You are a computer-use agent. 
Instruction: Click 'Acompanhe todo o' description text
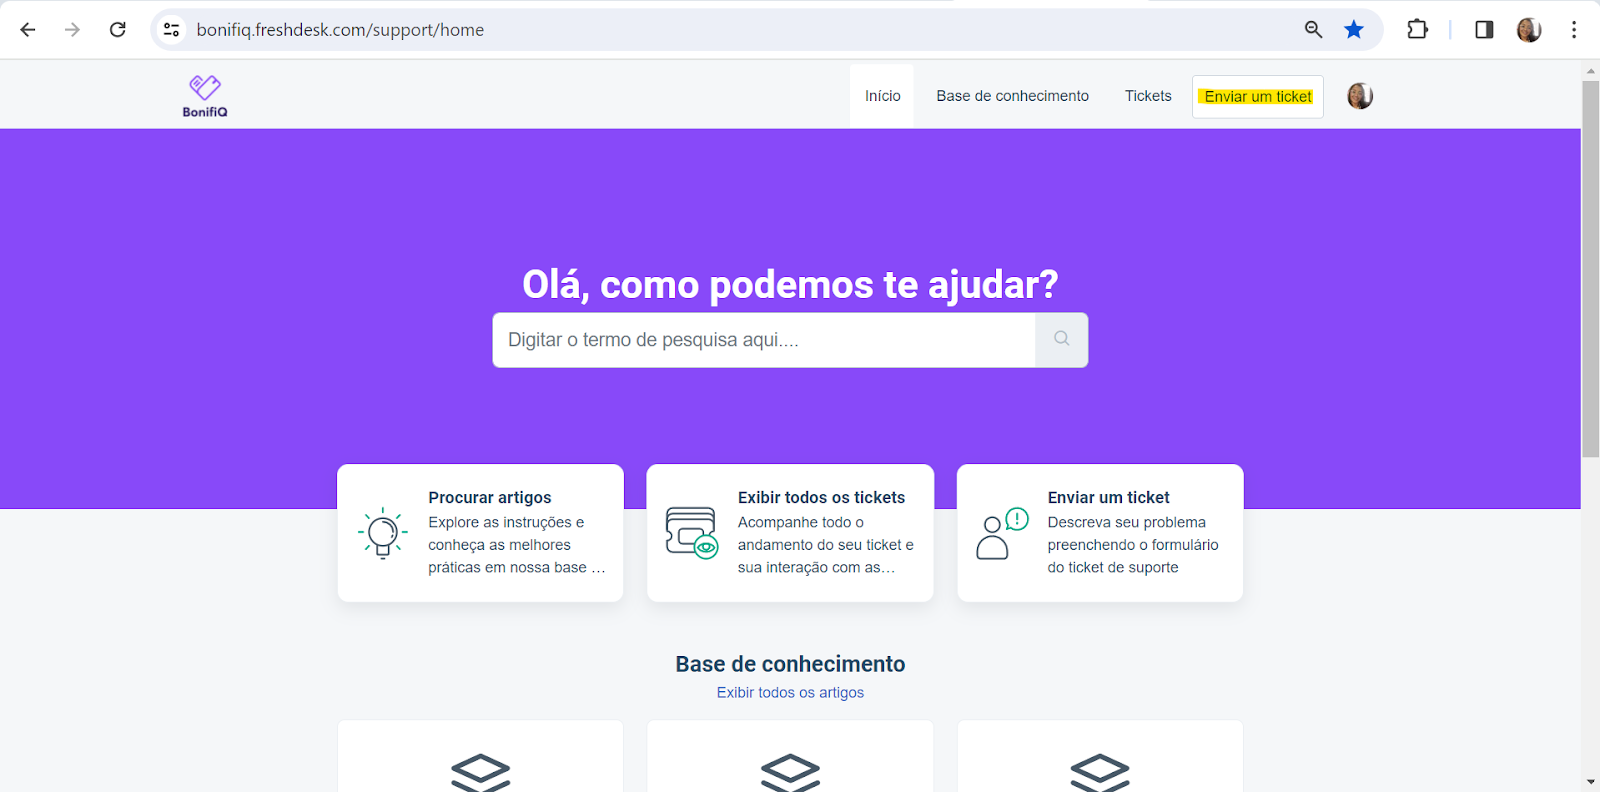pyautogui.click(x=801, y=522)
